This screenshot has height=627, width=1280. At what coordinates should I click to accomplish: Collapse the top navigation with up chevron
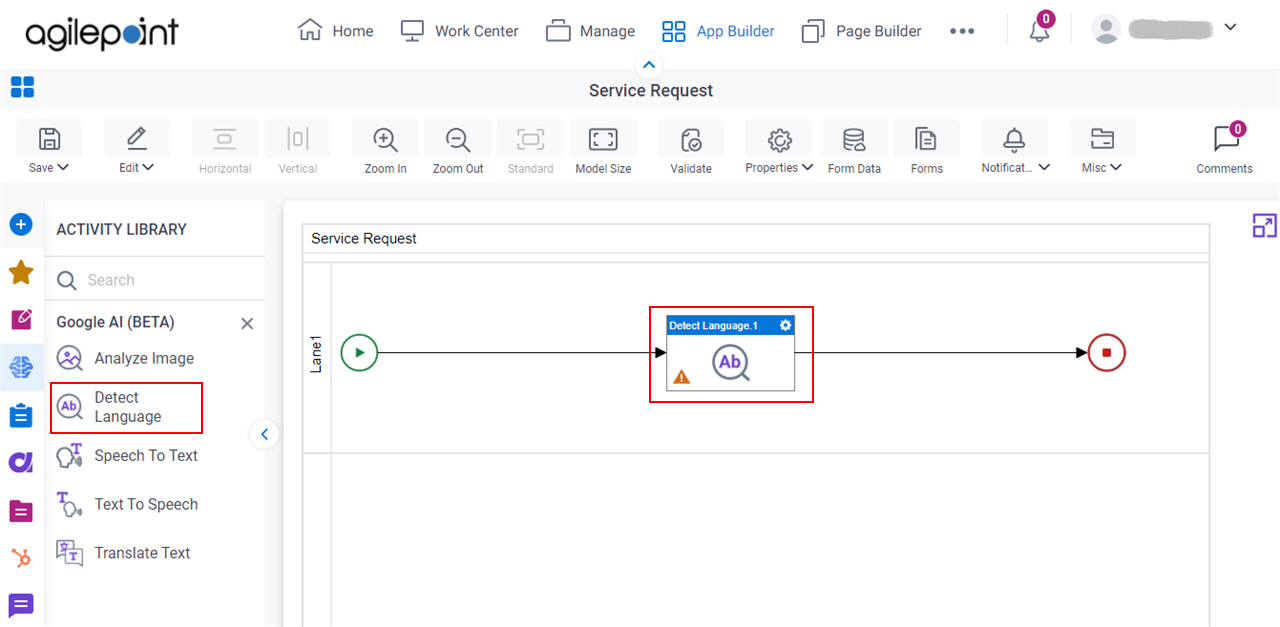(650, 65)
